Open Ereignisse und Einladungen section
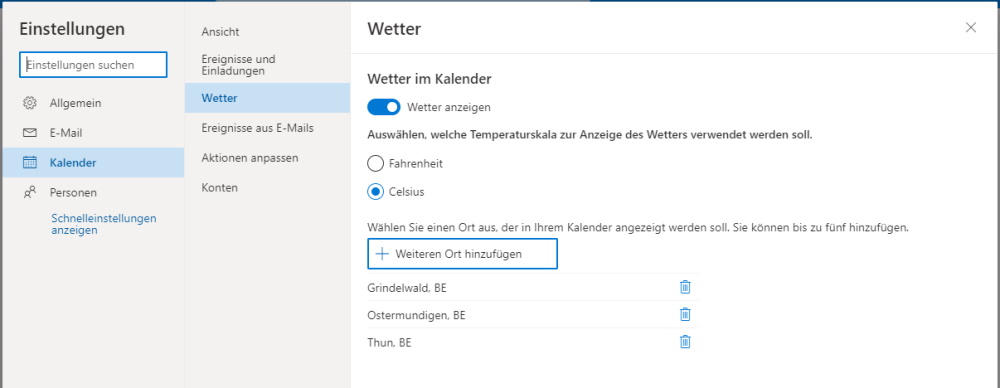 pos(239,65)
